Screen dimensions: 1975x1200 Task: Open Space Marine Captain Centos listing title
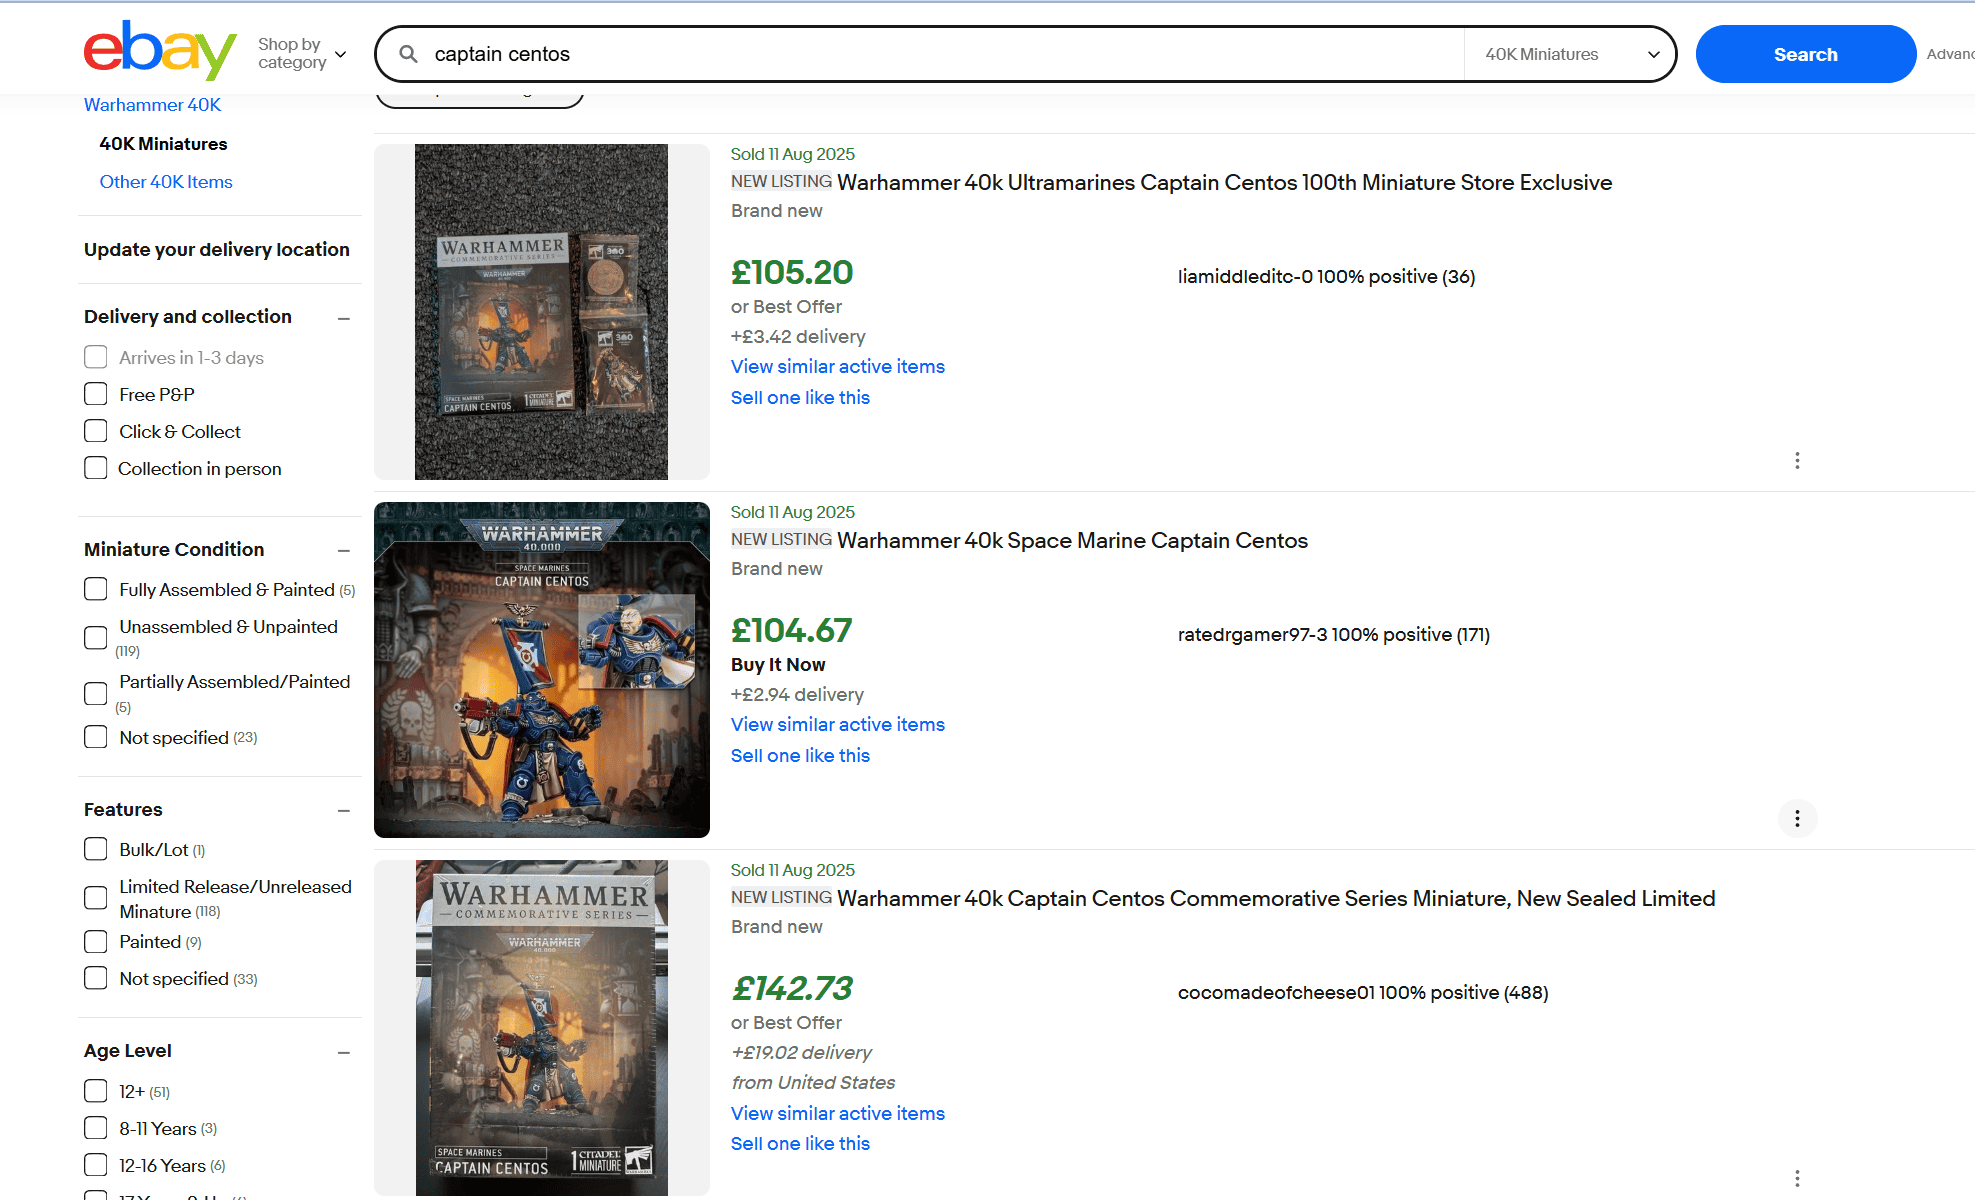click(x=1072, y=540)
